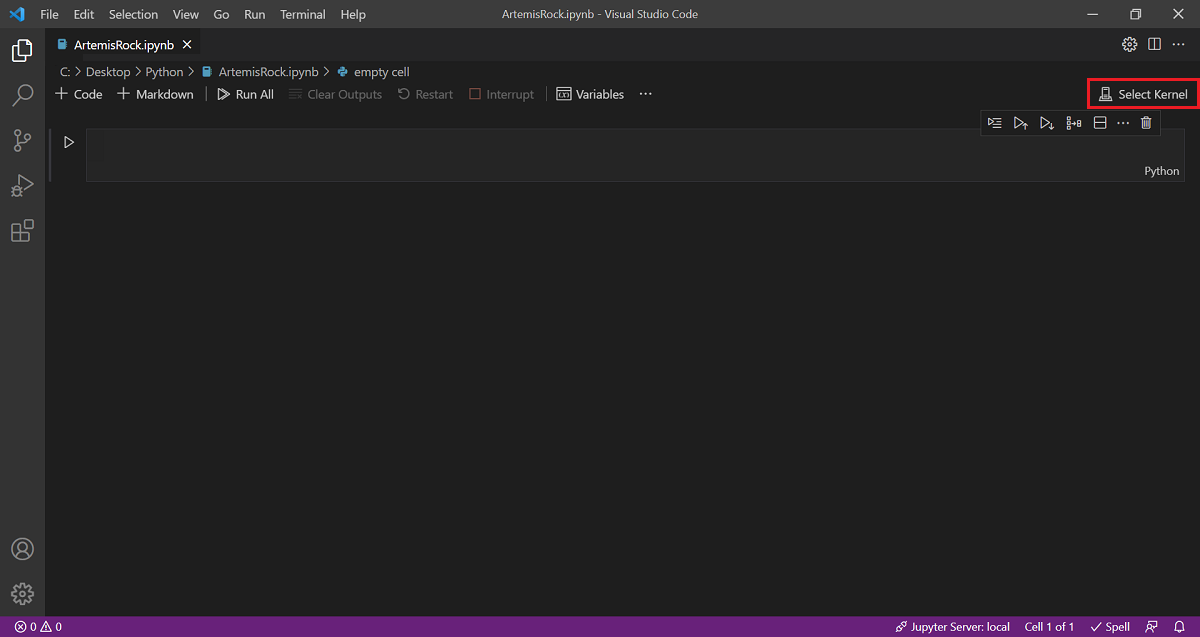The height and width of the screenshot is (637, 1200).
Task: Open notebook settings gear in editor title
Action: 1129,44
